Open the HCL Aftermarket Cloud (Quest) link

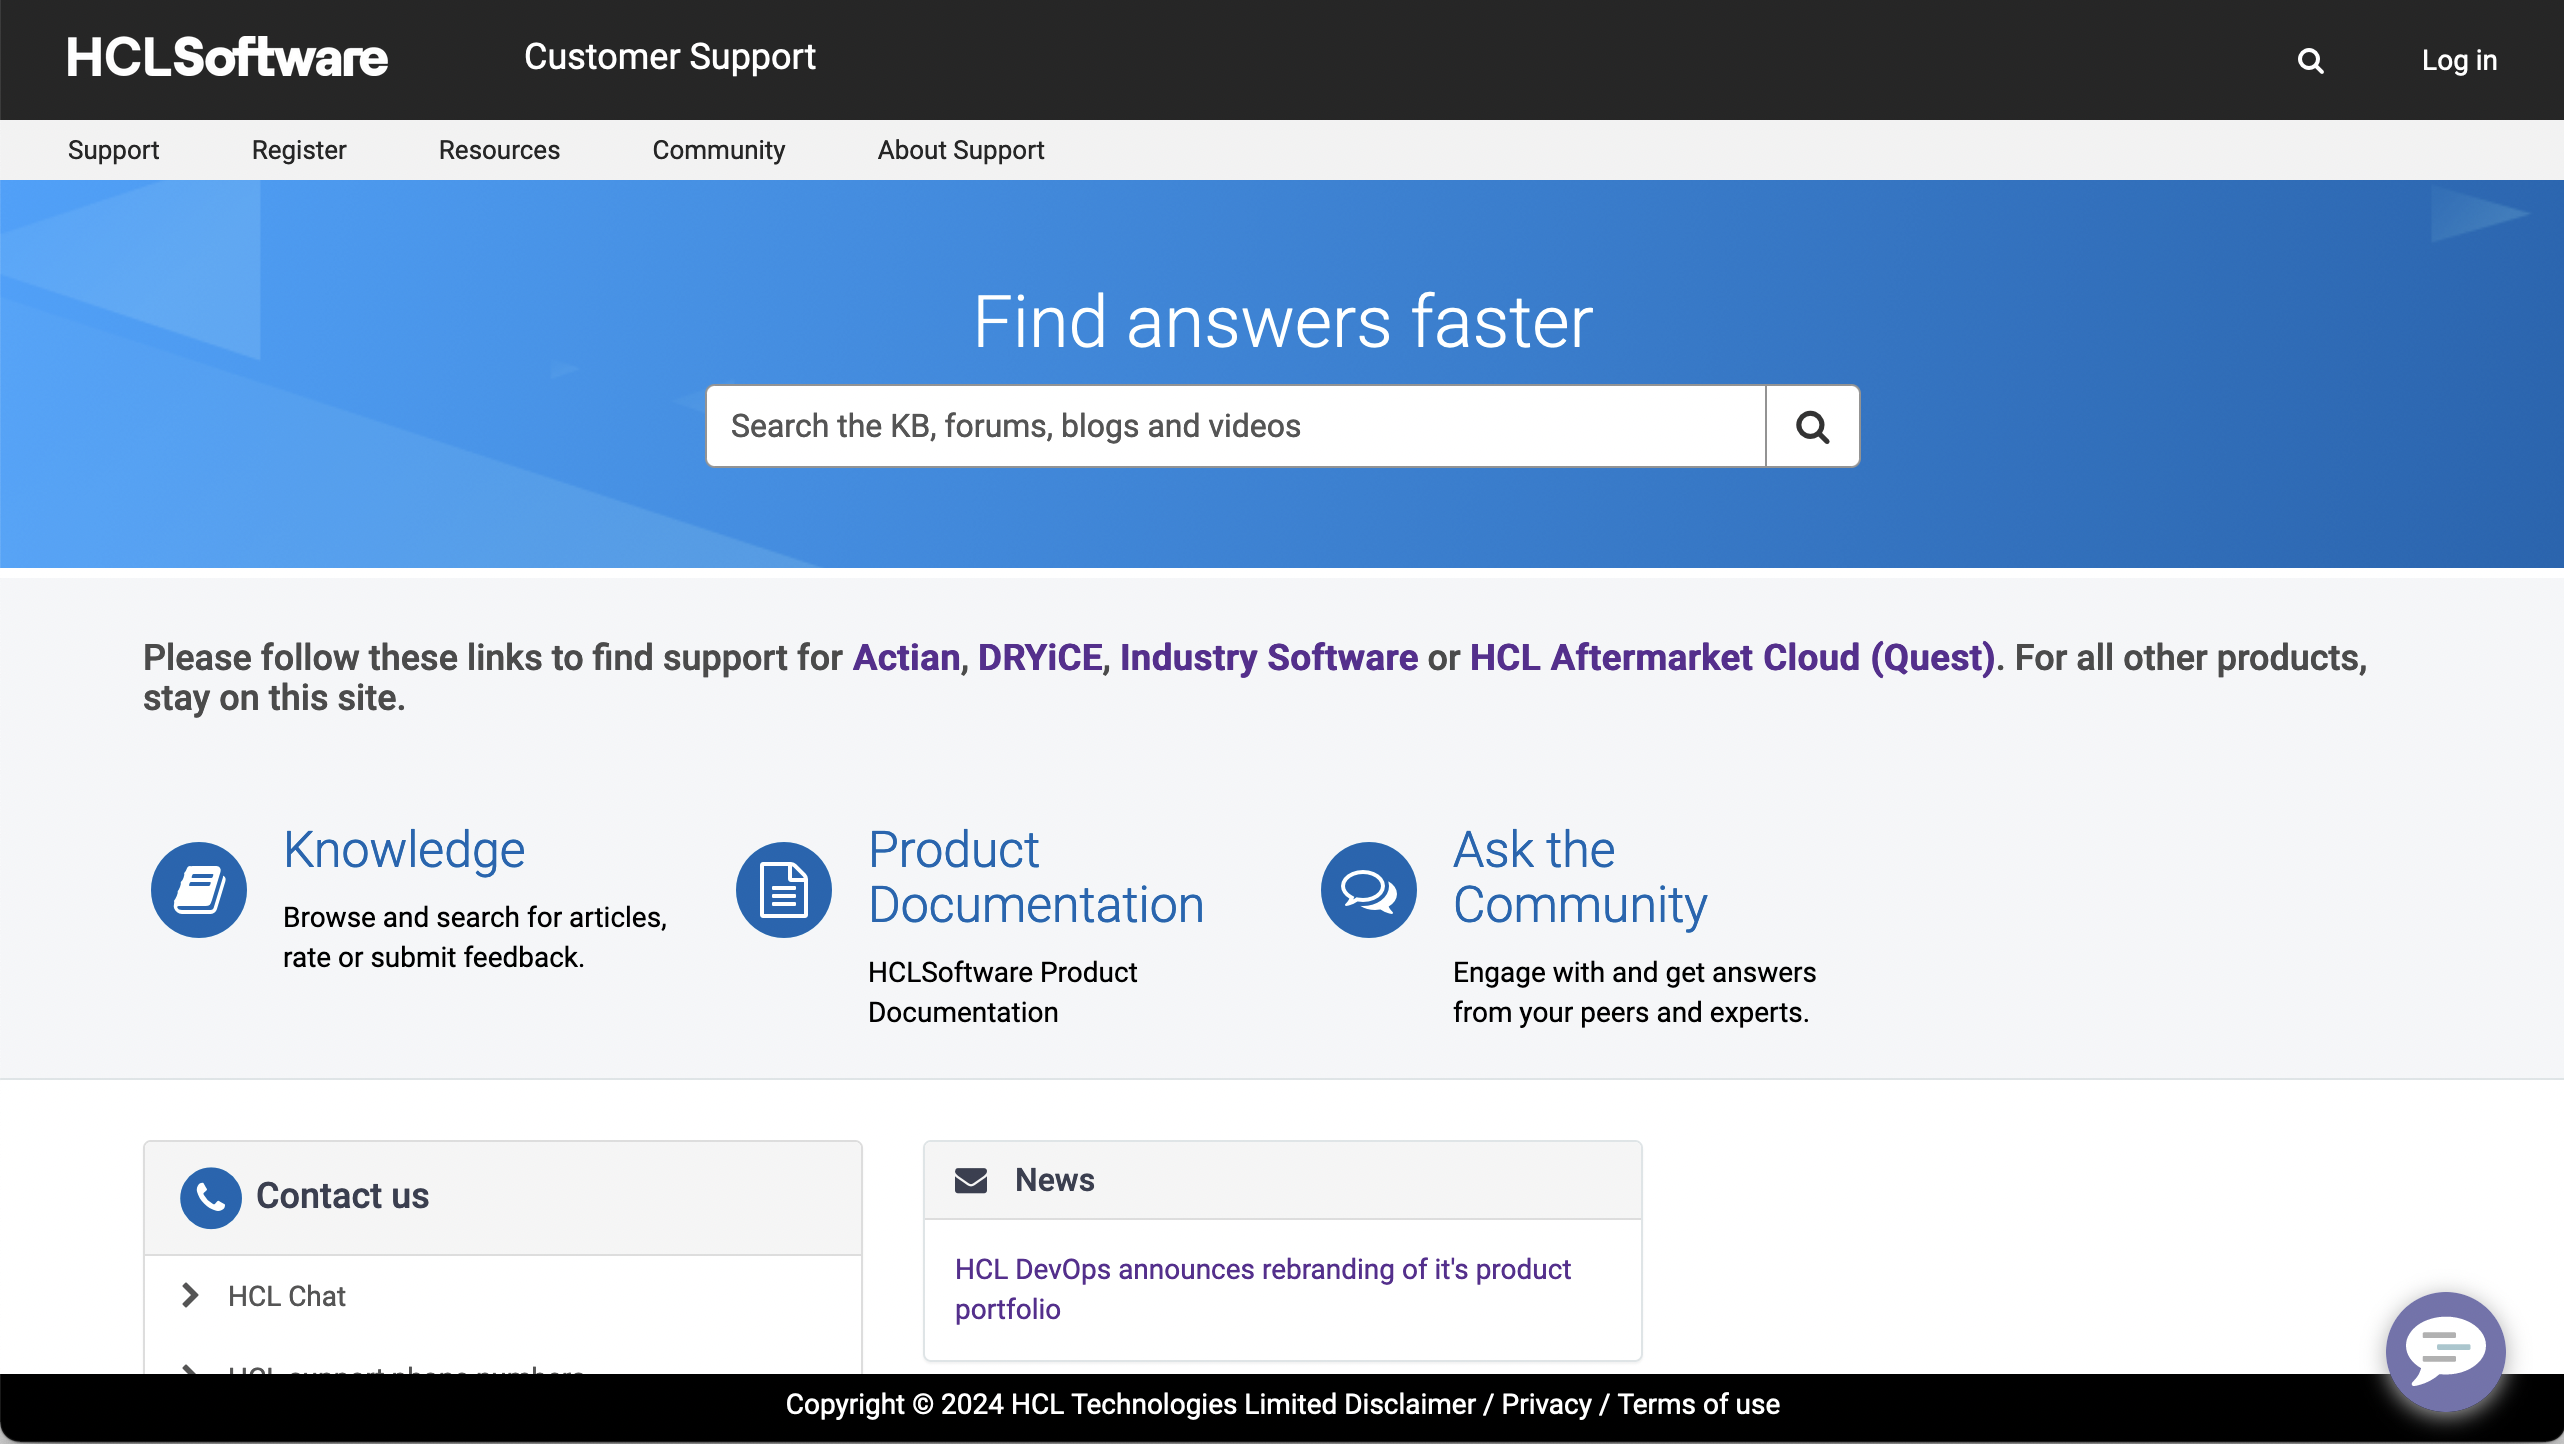1732,657
